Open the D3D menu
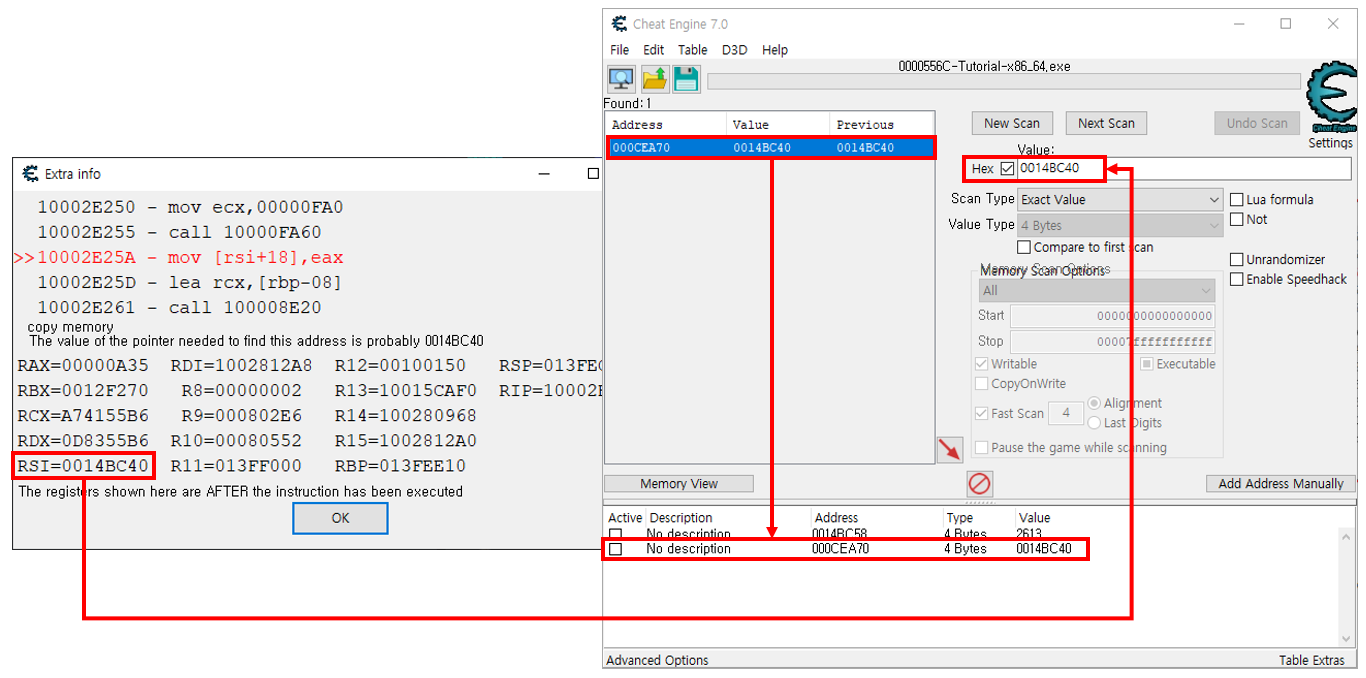This screenshot has height=678, width=1366. tap(735, 50)
